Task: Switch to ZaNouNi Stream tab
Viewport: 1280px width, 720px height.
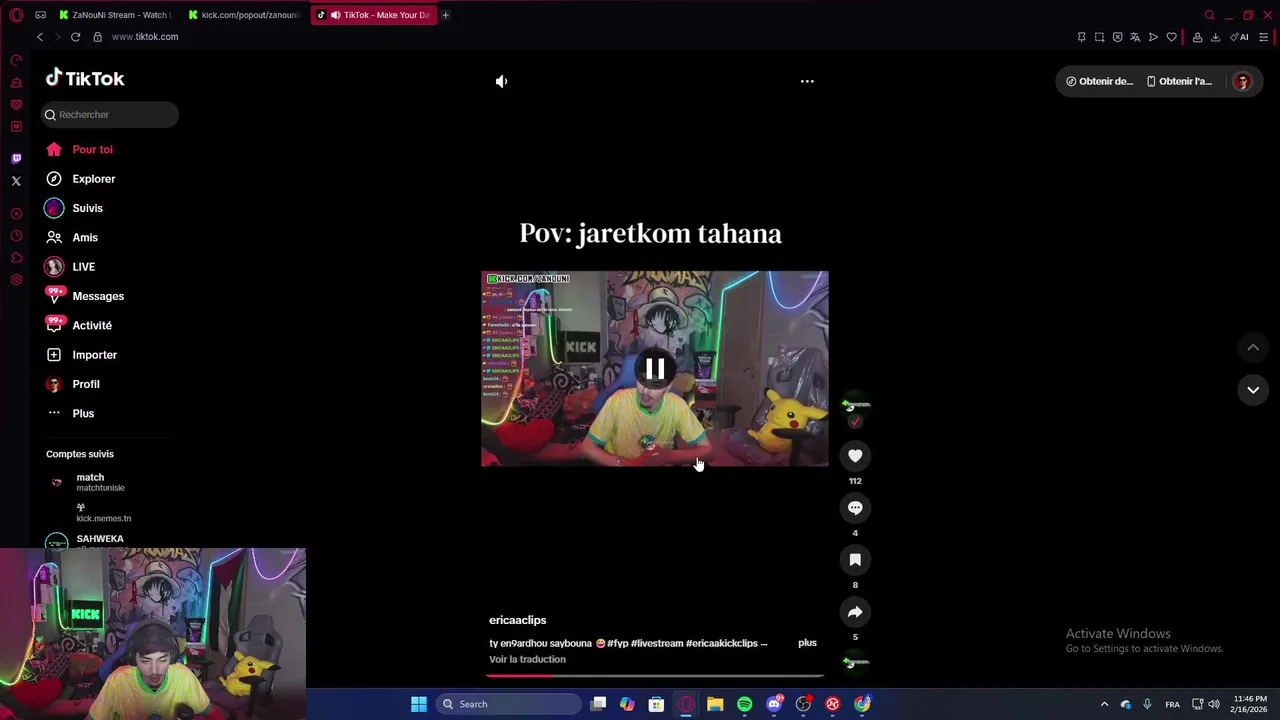Action: click(115, 15)
